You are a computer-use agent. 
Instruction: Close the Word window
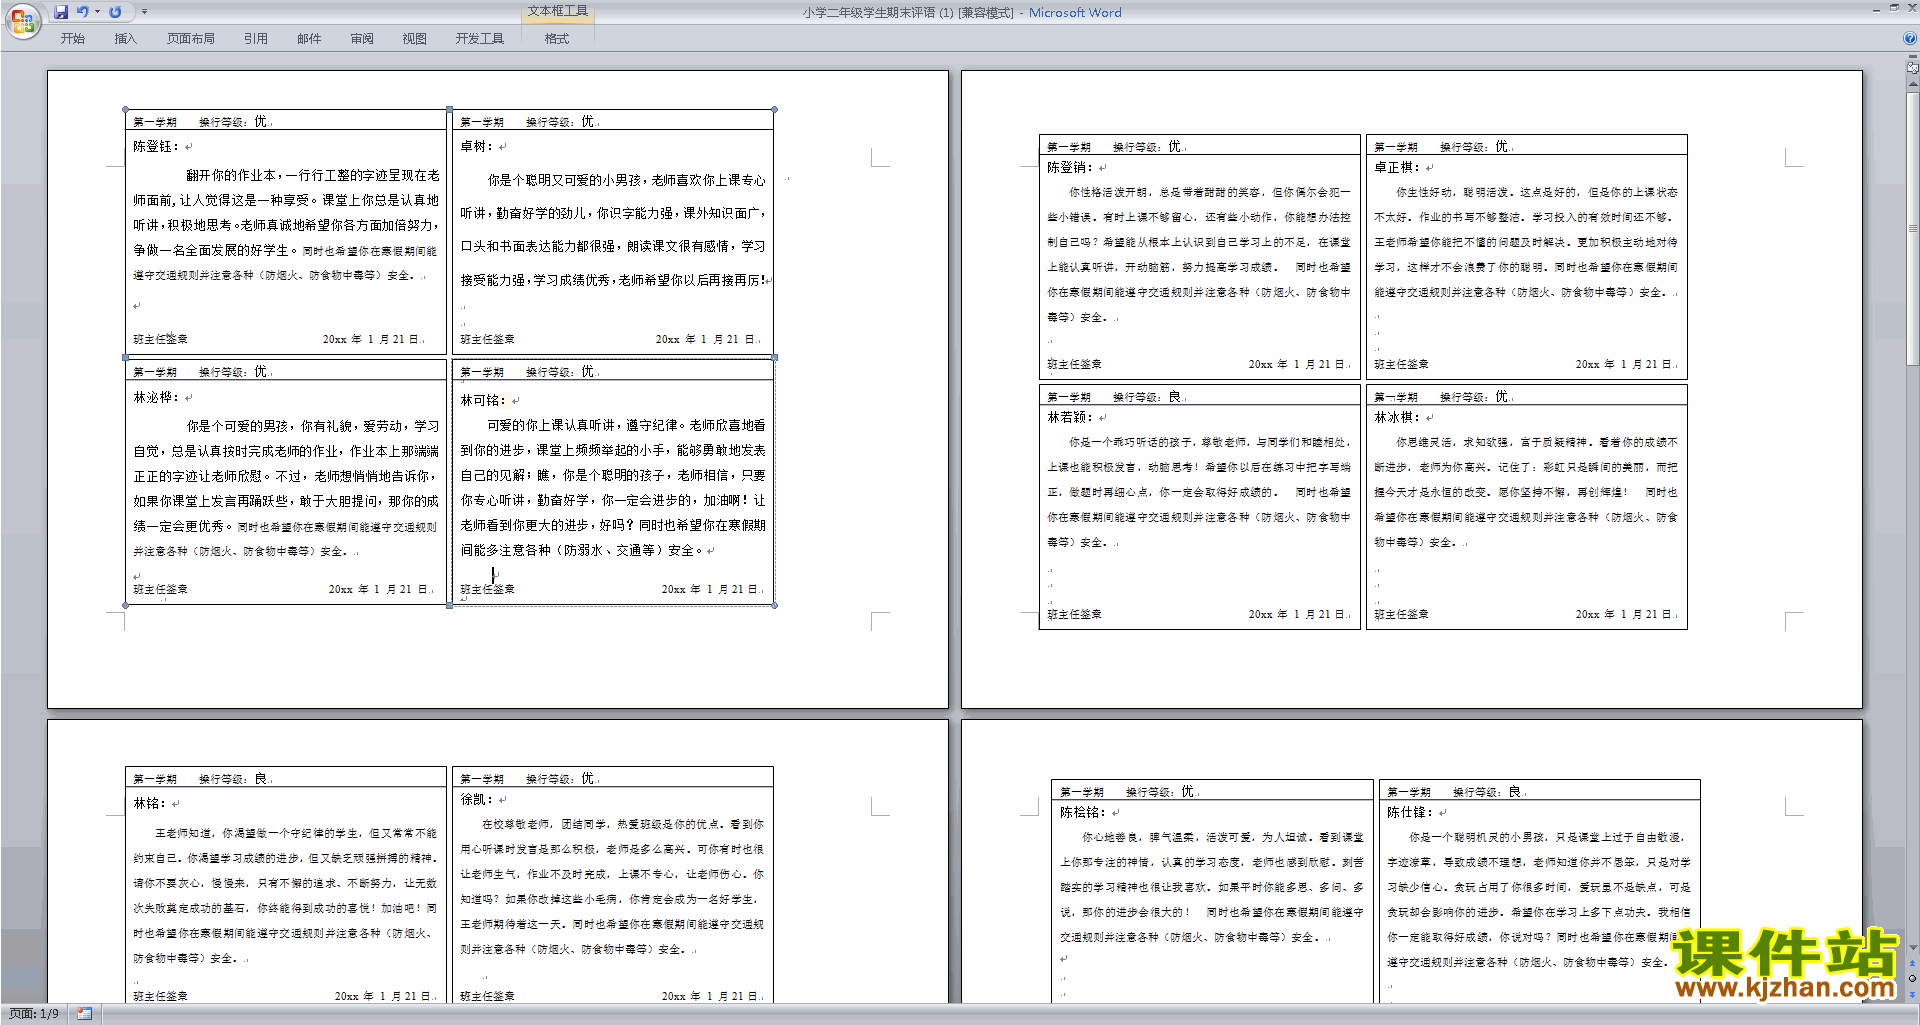pos(1911,8)
